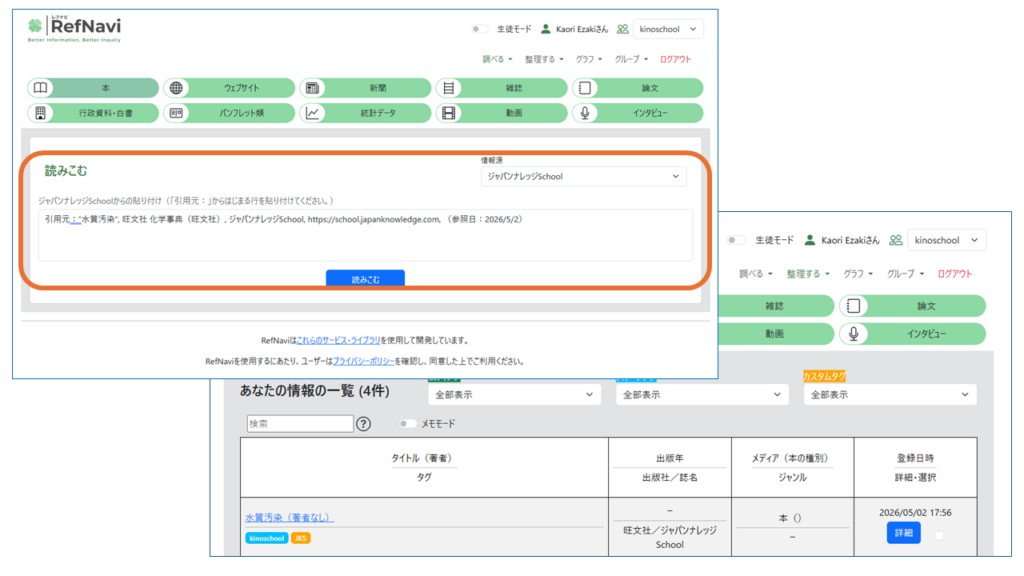
Task: Click the 動画 button in back window
Action: (775, 334)
